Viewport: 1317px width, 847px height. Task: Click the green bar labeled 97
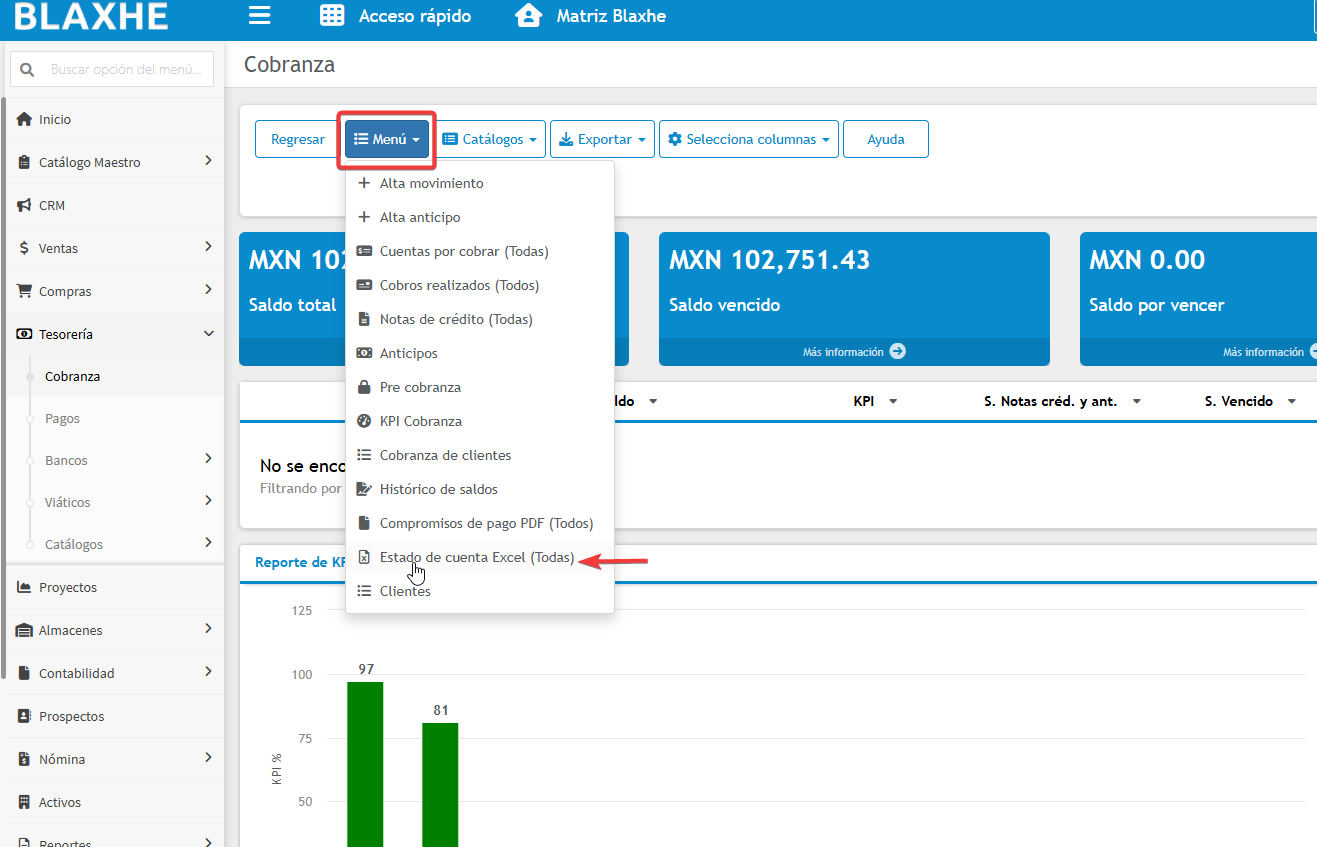pyautogui.click(x=365, y=764)
